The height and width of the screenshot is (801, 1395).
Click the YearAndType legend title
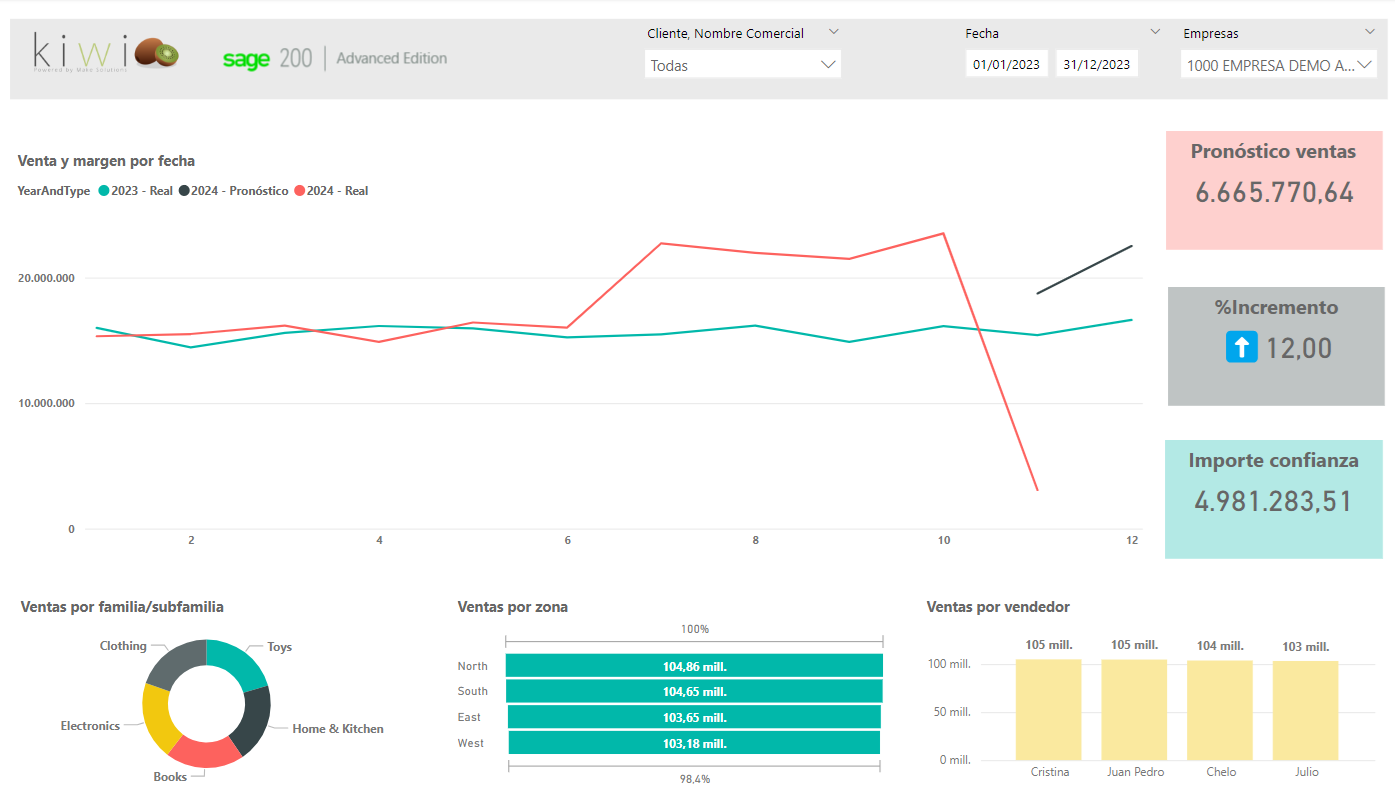(x=54, y=191)
